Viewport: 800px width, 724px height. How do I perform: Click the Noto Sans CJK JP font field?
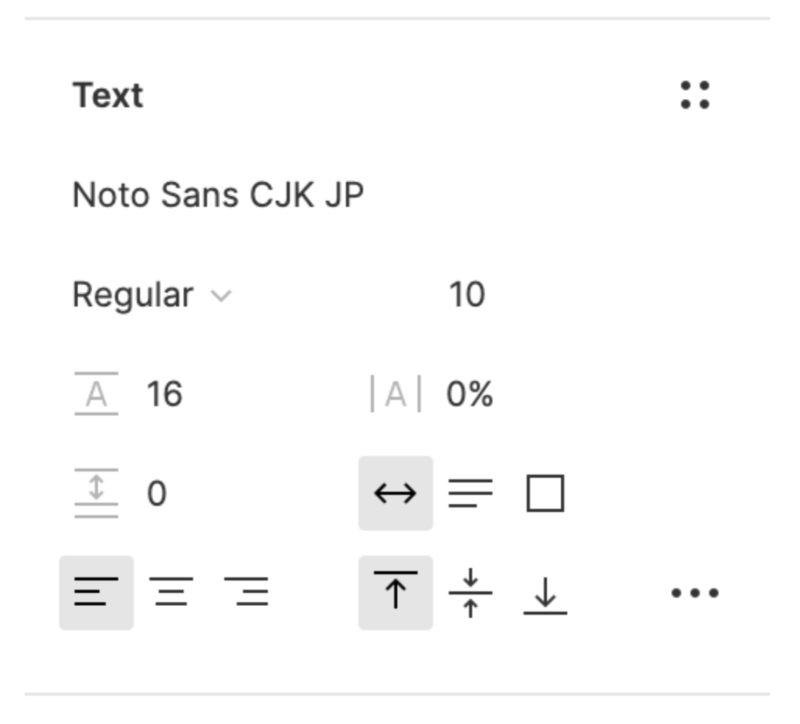(x=217, y=194)
